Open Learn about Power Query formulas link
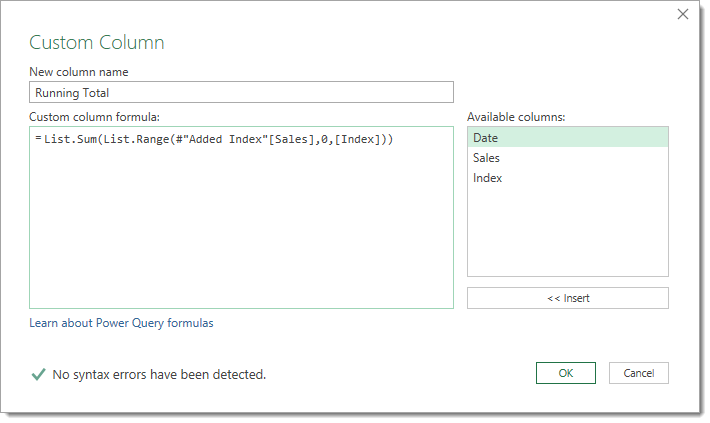710x423 pixels. pos(121,323)
